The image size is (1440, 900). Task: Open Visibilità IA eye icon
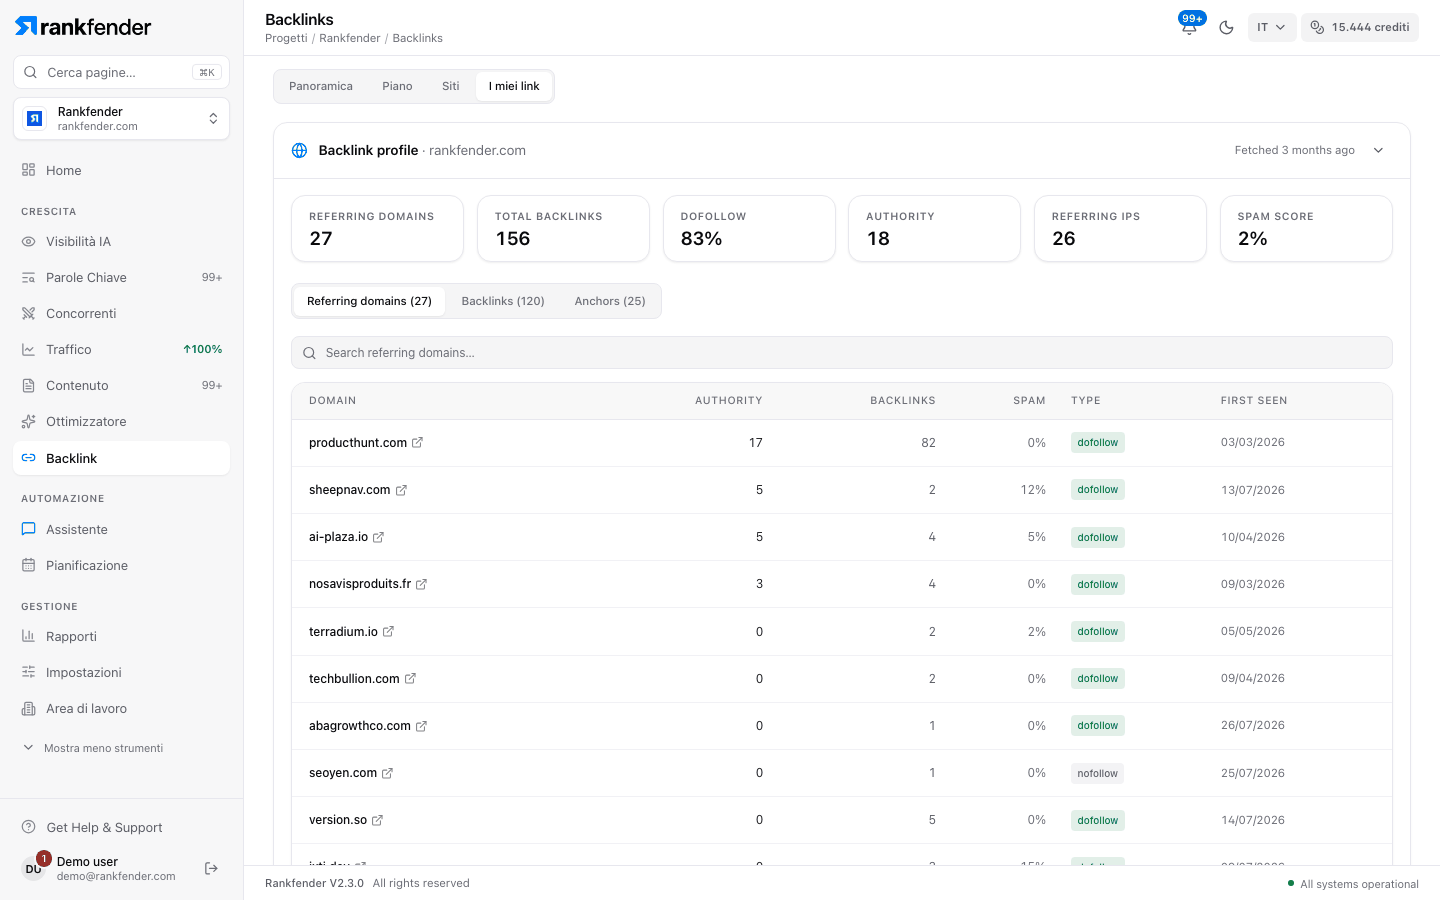point(28,242)
